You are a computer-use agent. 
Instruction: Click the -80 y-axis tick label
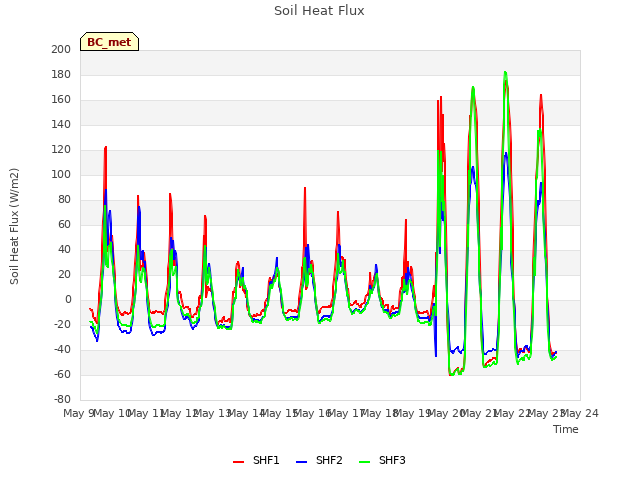coord(62,399)
